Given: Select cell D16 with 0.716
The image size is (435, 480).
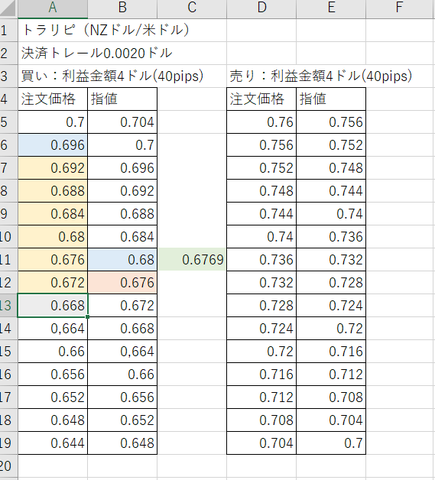Looking at the screenshot, I should pos(262,374).
